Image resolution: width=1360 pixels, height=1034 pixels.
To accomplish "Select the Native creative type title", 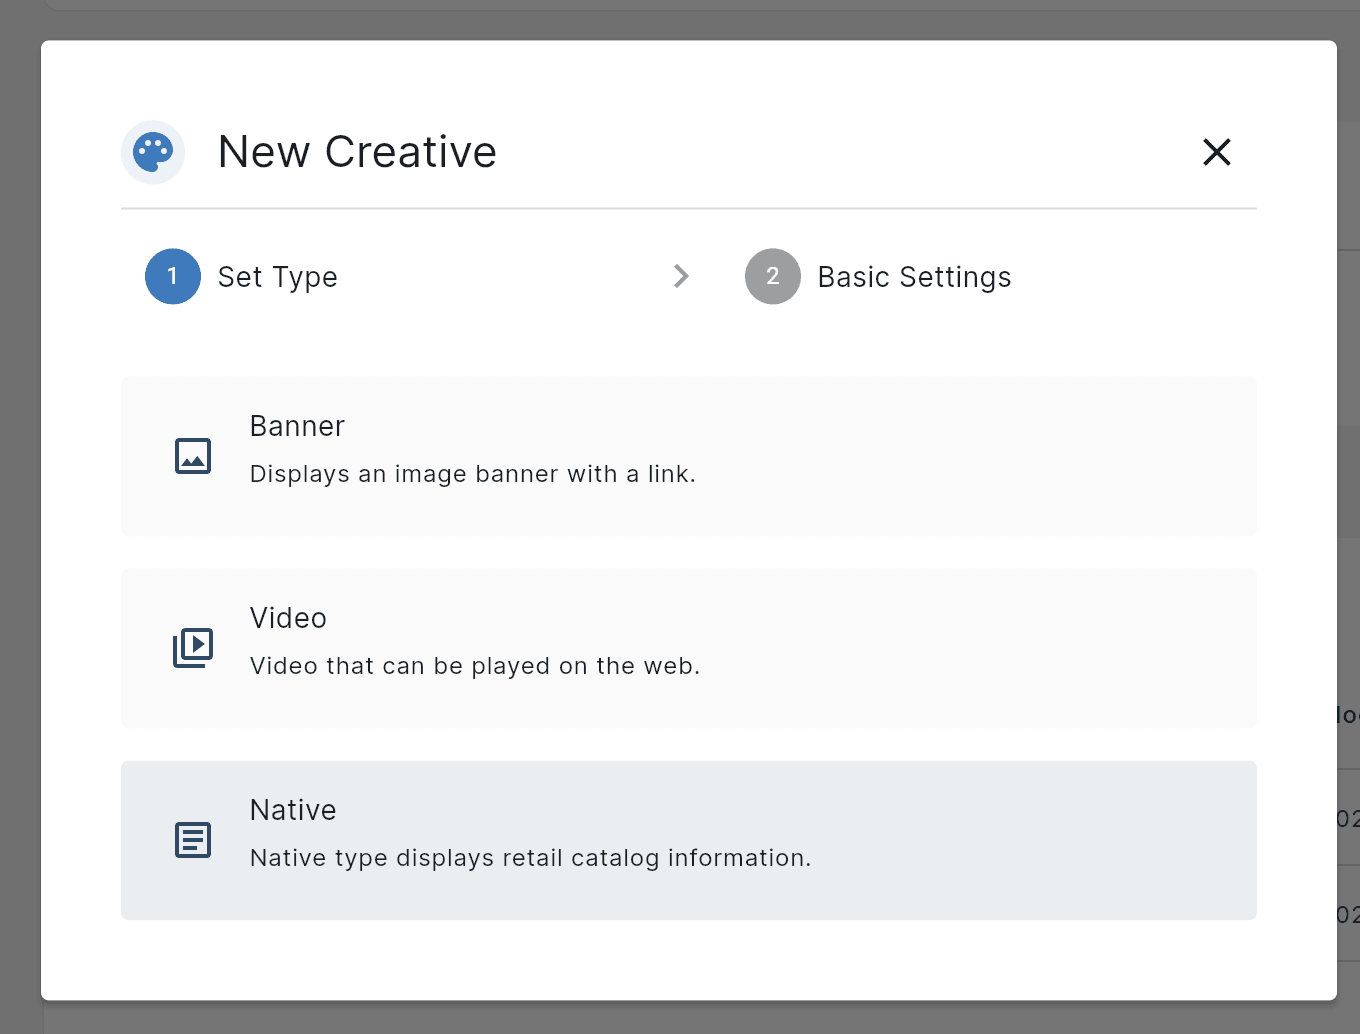I will [293, 811].
